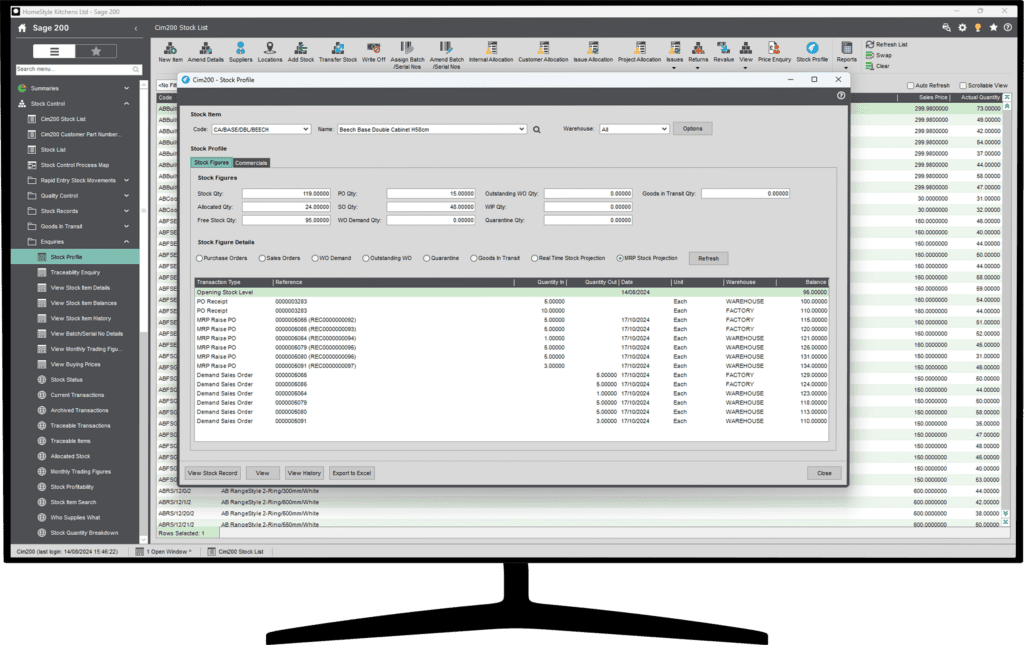Open Project Allocation tool
Screen dimensions: 1024x645
tap(639, 52)
